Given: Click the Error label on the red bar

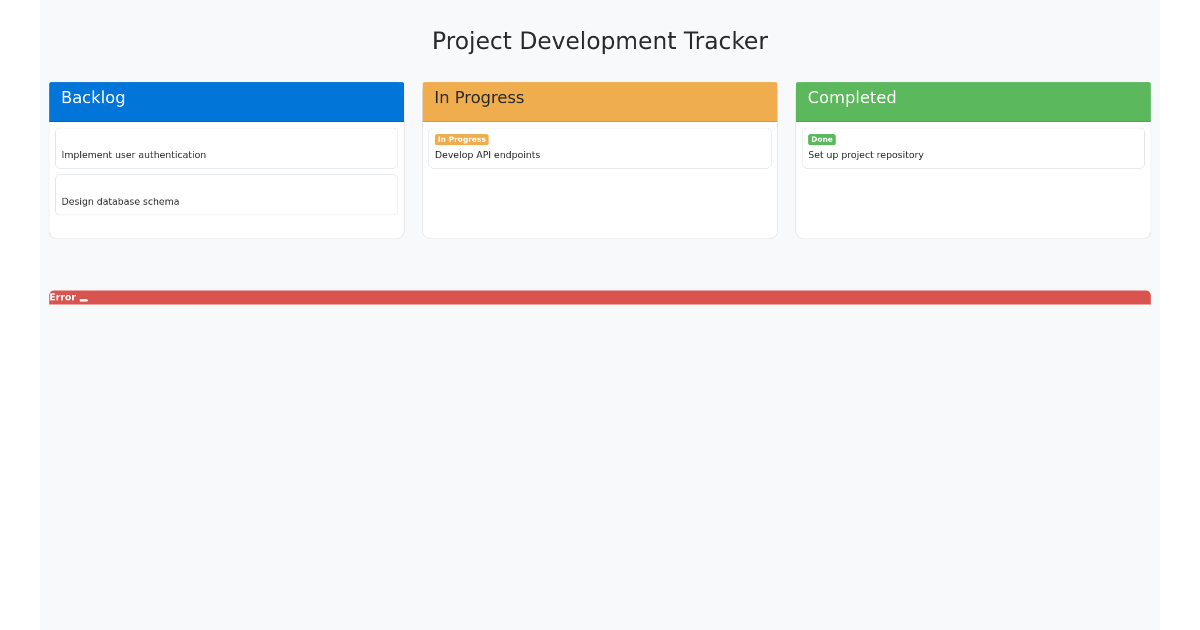Looking at the screenshot, I should tap(62, 296).
